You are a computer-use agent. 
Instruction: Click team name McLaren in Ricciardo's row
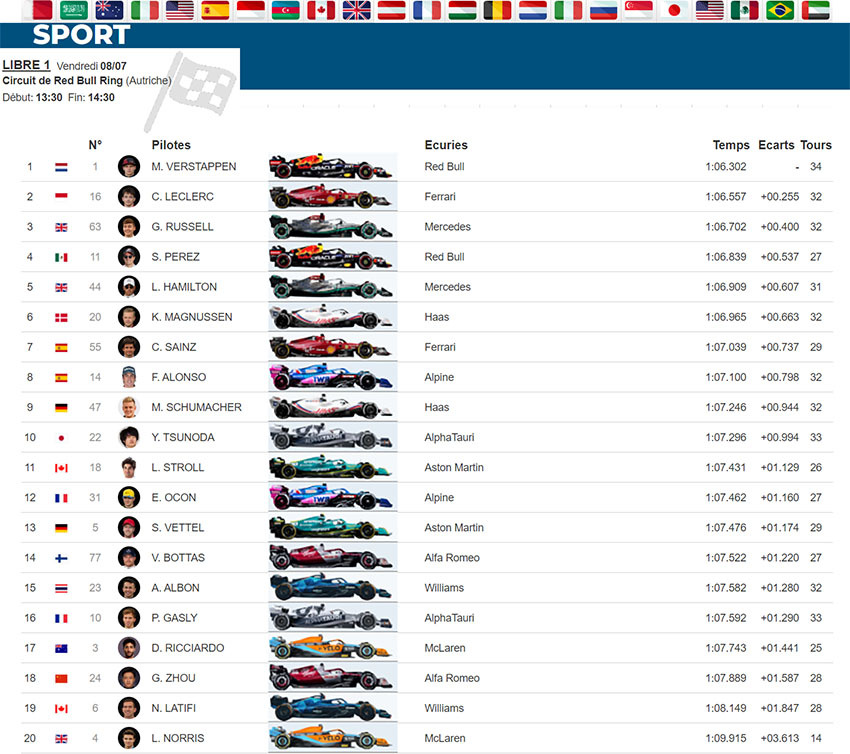coord(445,648)
